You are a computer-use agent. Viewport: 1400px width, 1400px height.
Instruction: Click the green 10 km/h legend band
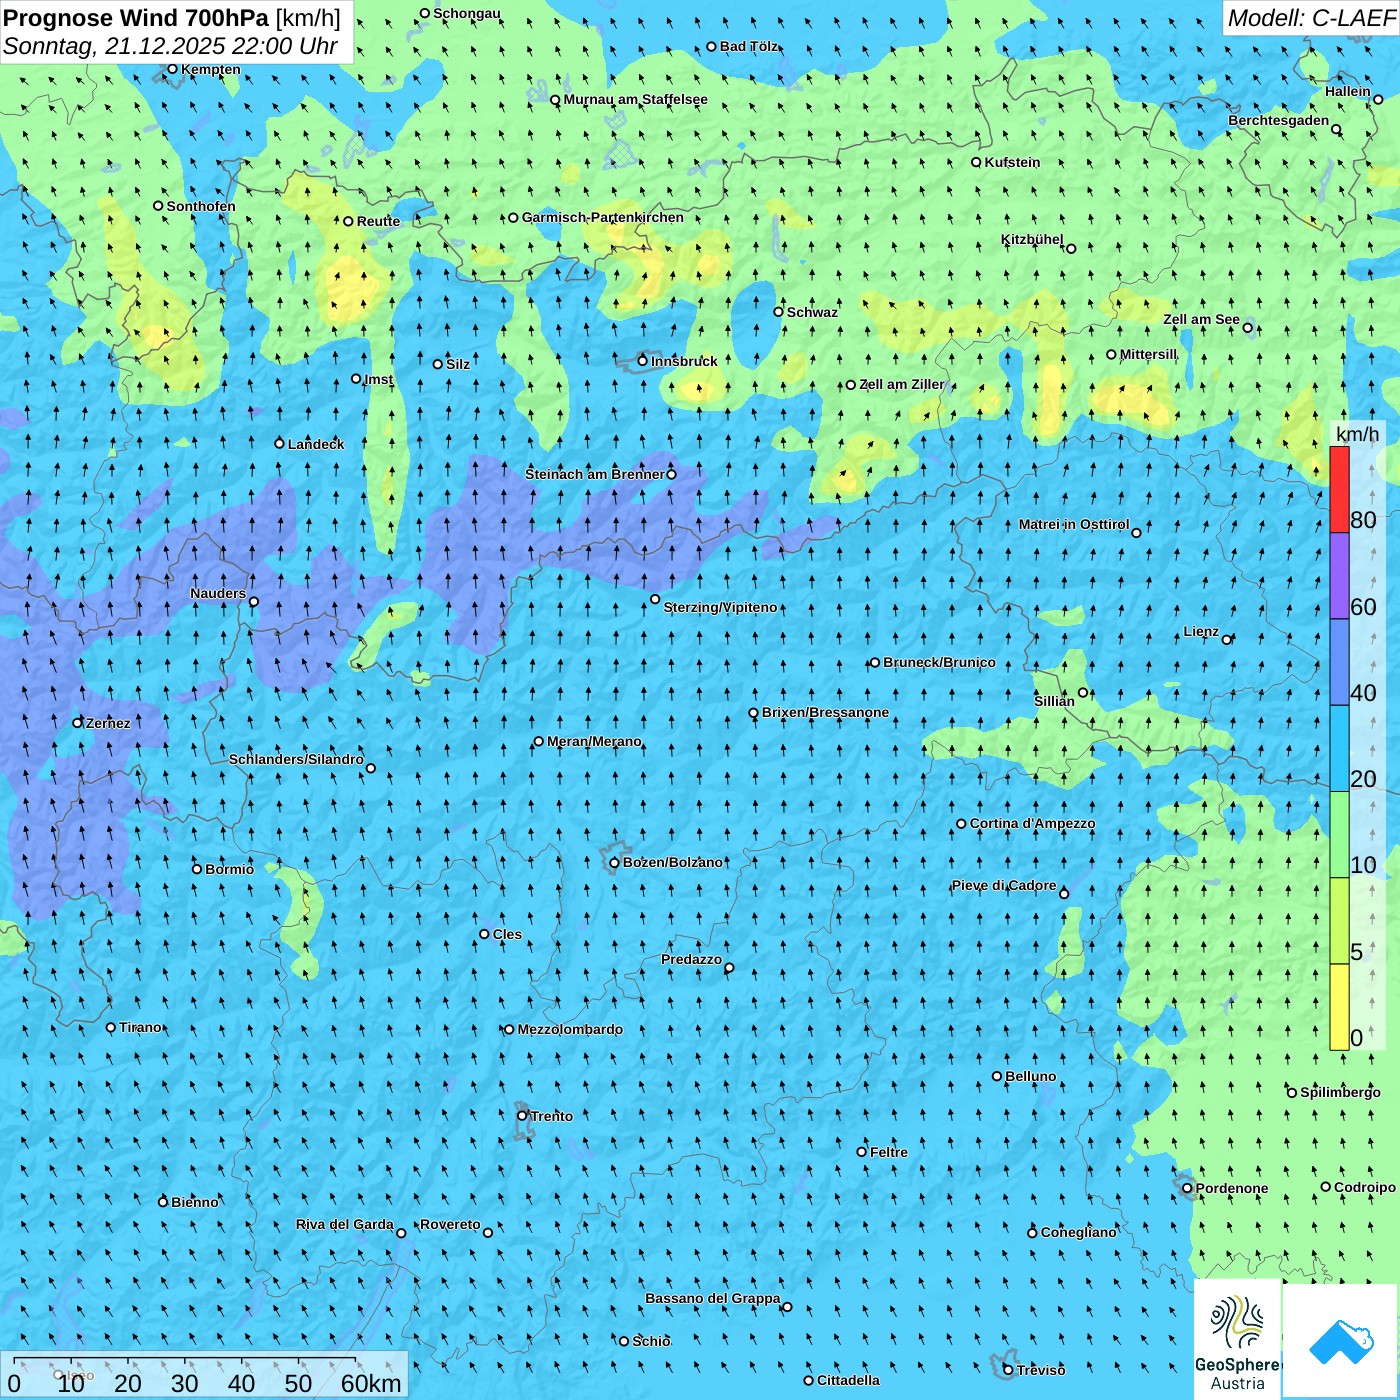[x=1339, y=835]
